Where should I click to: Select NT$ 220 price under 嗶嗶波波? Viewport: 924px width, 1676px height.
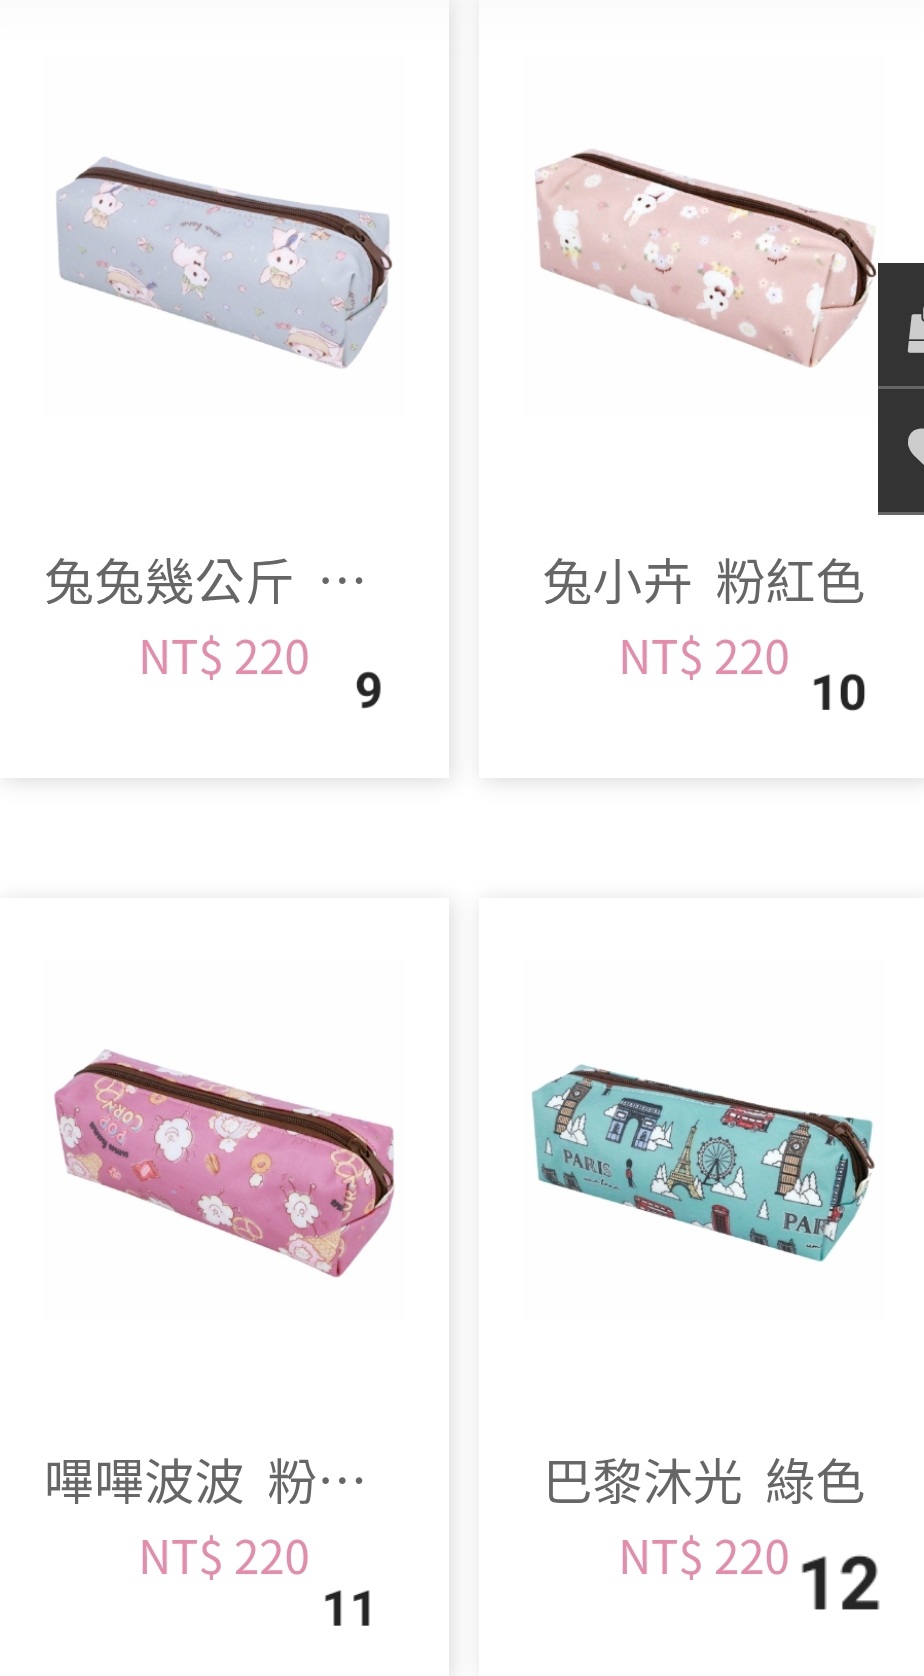point(224,1558)
